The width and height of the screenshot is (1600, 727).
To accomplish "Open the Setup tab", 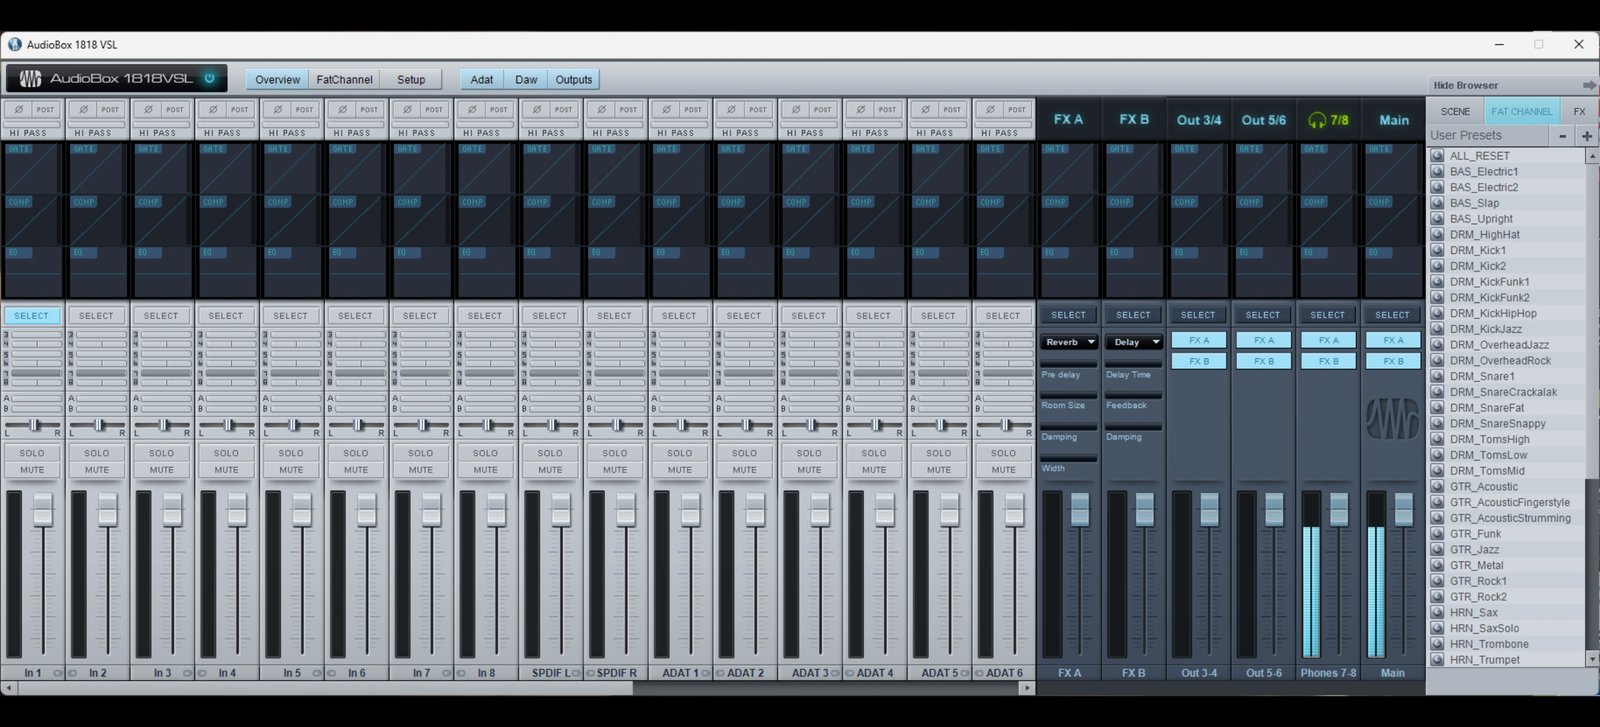I will pyautogui.click(x=411, y=80).
